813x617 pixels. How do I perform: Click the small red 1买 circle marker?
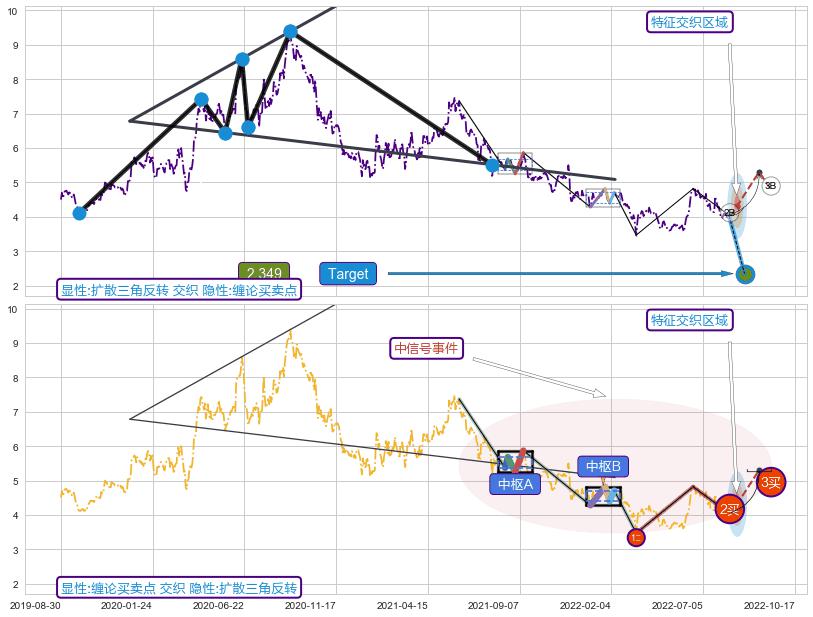636,538
